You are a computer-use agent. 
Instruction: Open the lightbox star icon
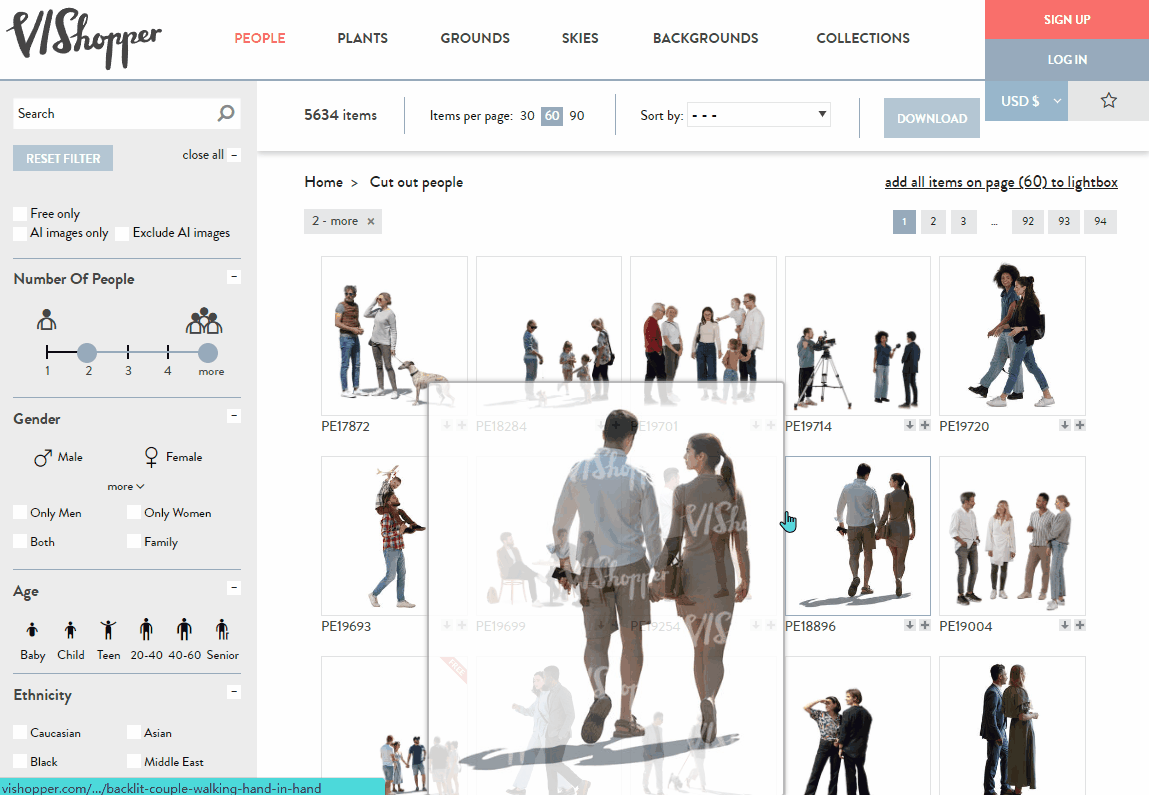tap(1108, 100)
